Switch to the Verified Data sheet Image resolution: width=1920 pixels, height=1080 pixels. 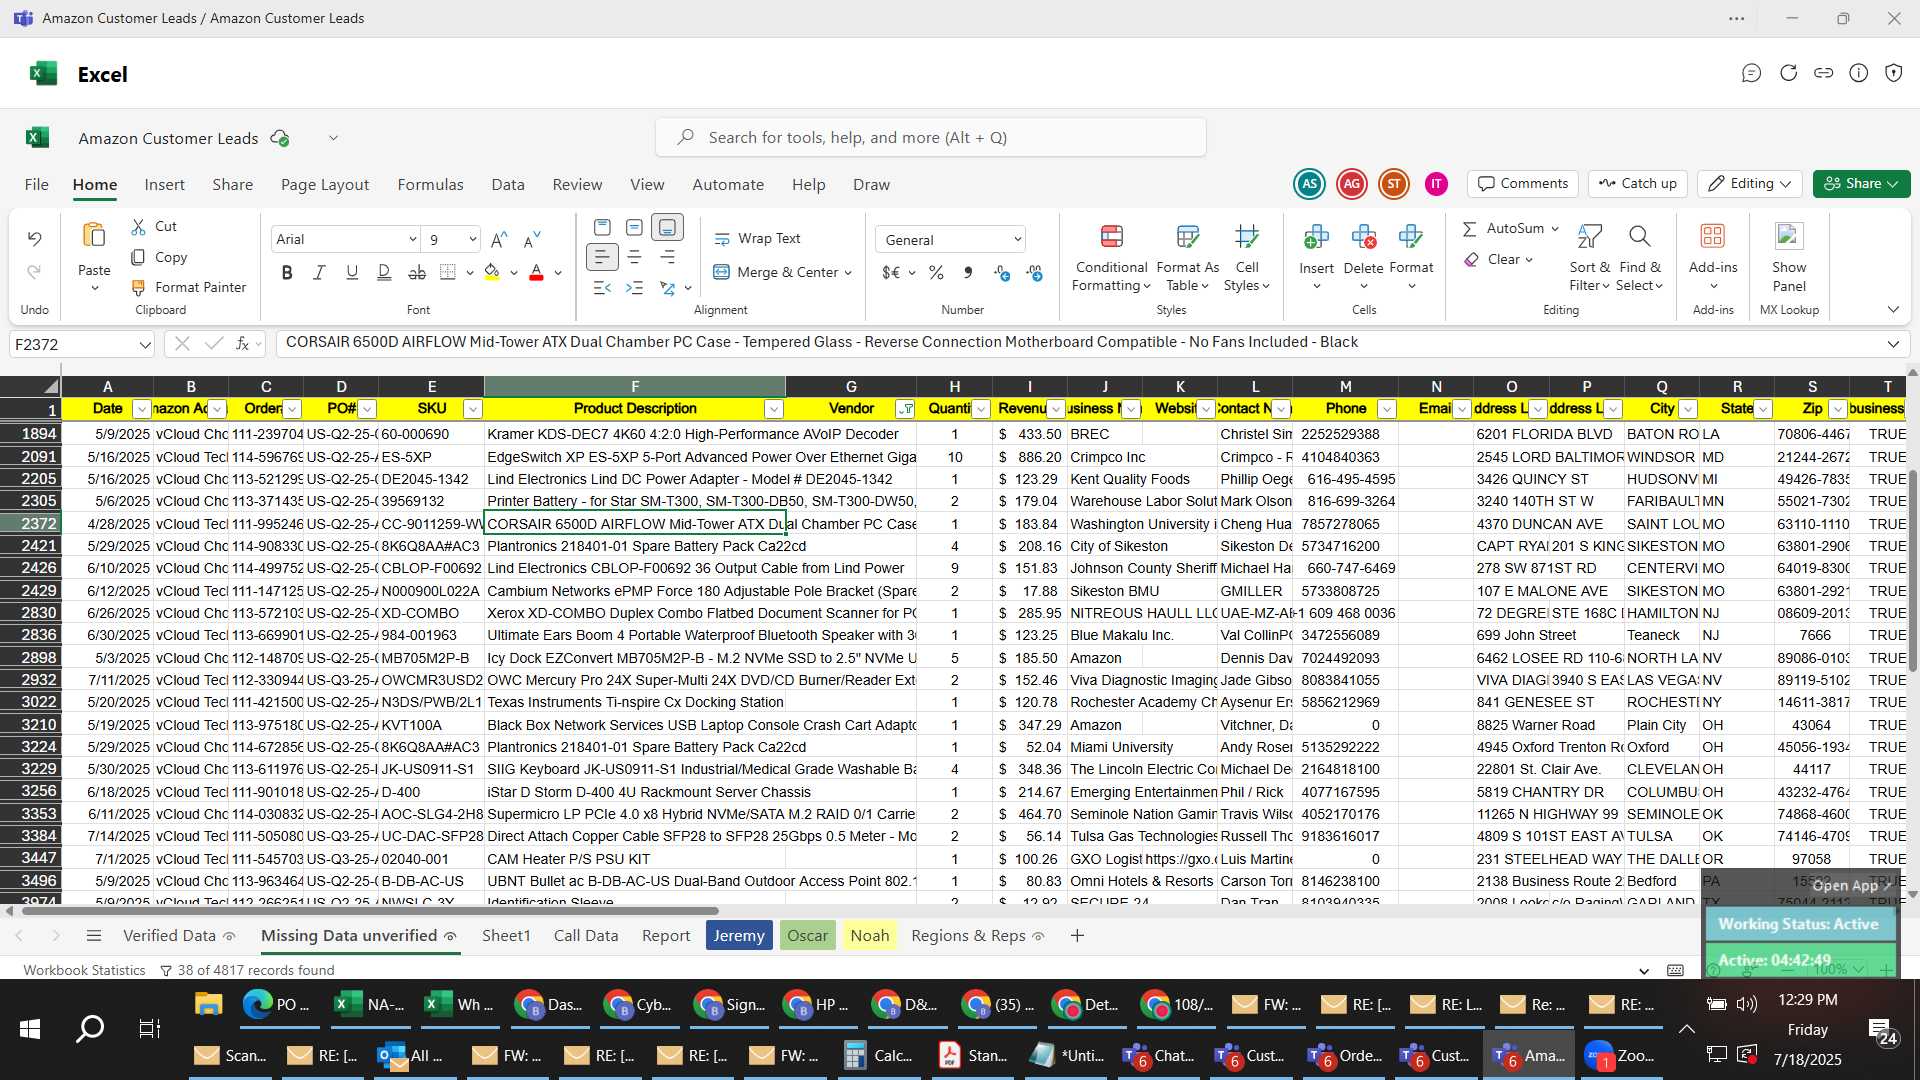(169, 935)
